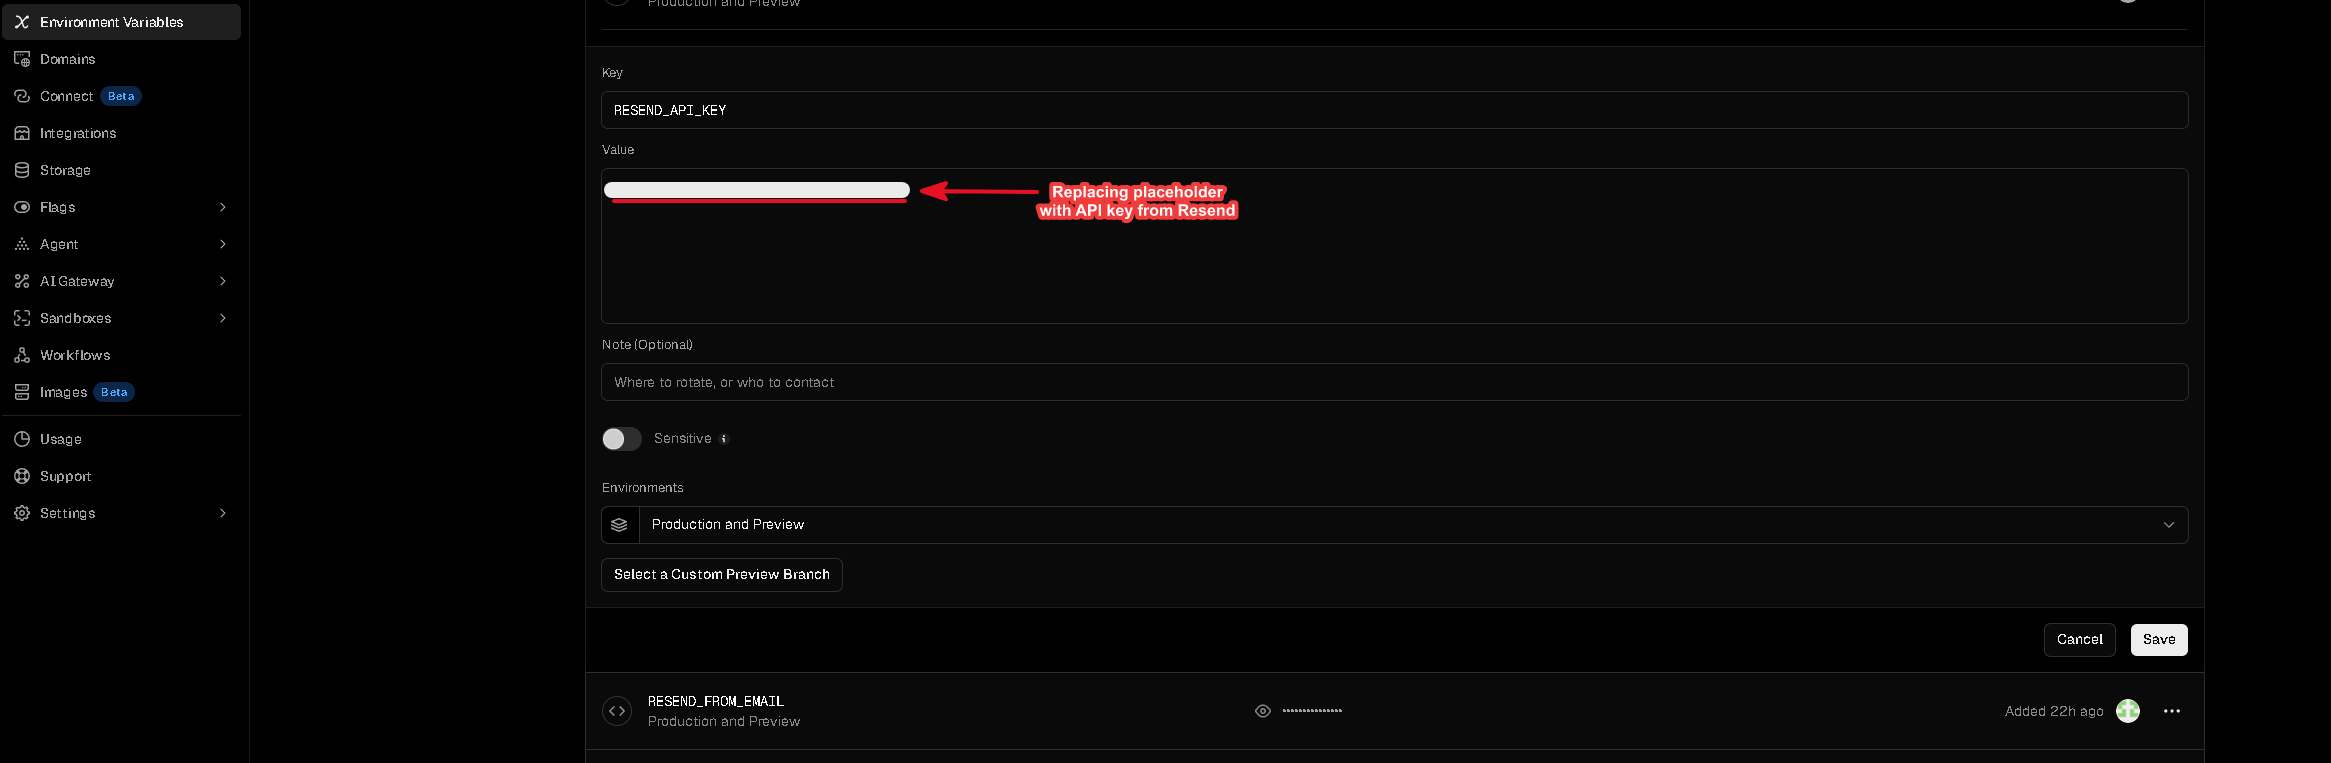Save the environment variable

tap(2159, 640)
